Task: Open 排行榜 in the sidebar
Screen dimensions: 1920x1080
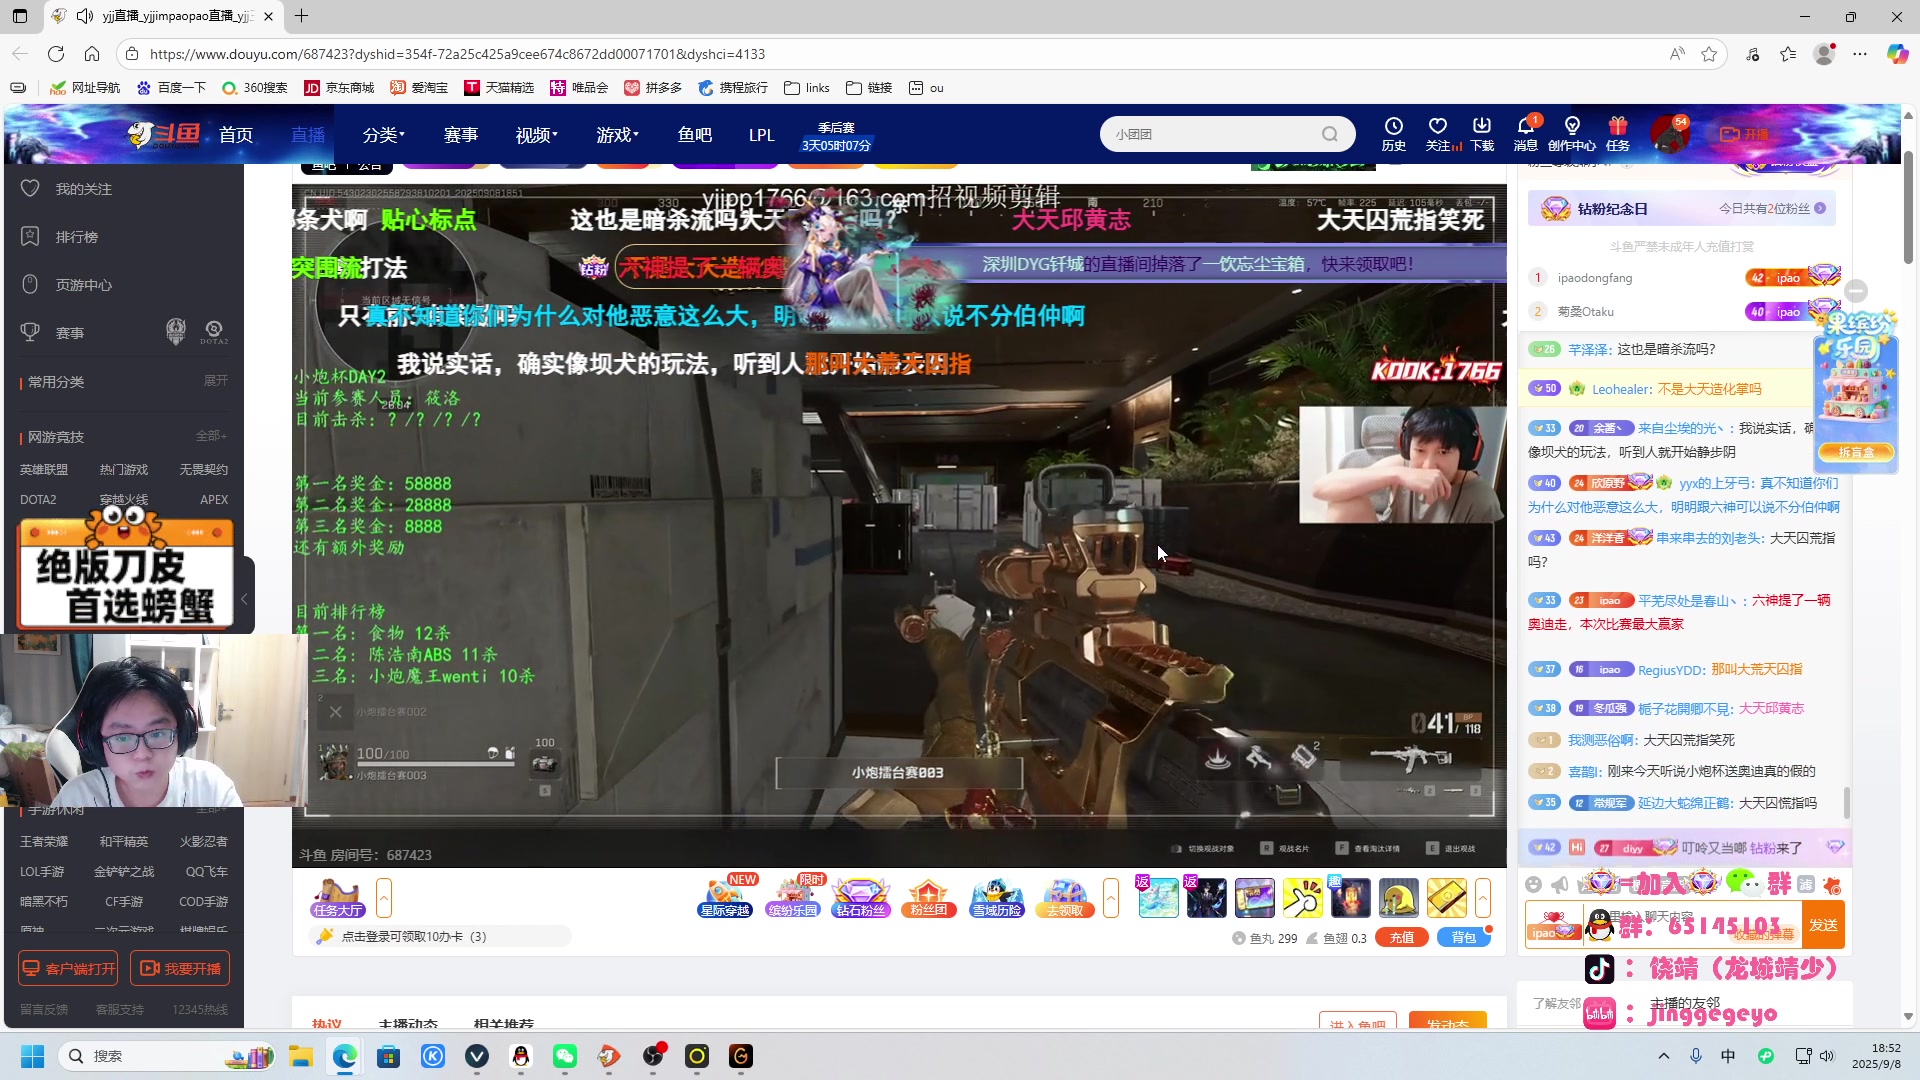Action: tap(77, 237)
